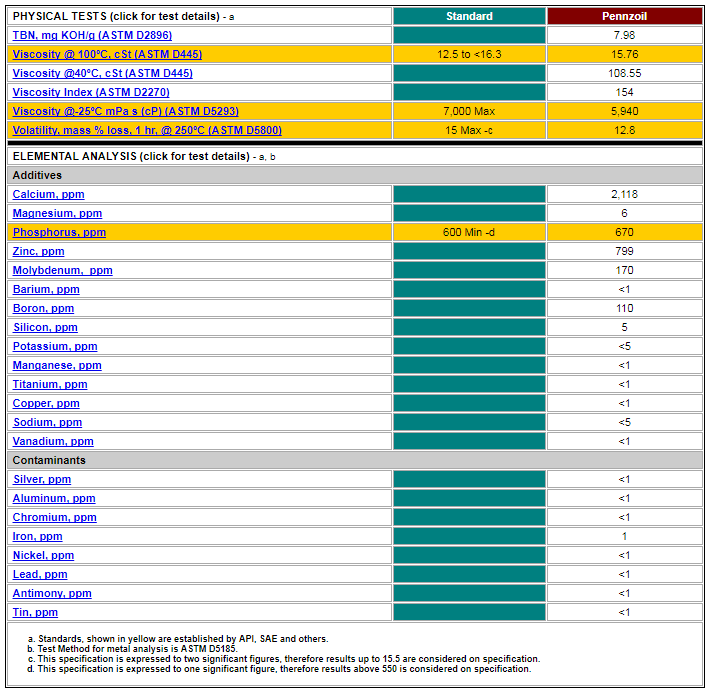This screenshot has height=694, width=710.
Task: Open the Chromium, ppm link
Action: coord(54,517)
